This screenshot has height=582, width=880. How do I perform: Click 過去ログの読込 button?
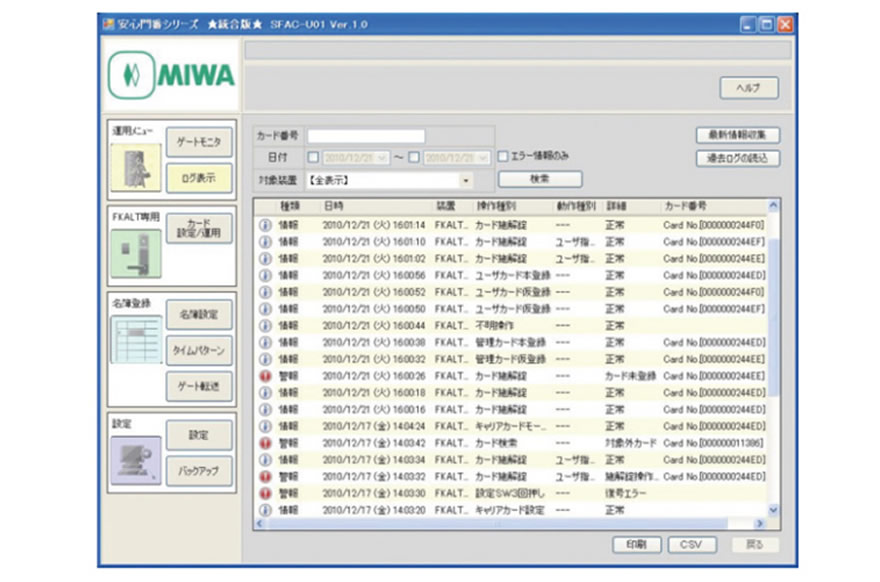[737, 158]
